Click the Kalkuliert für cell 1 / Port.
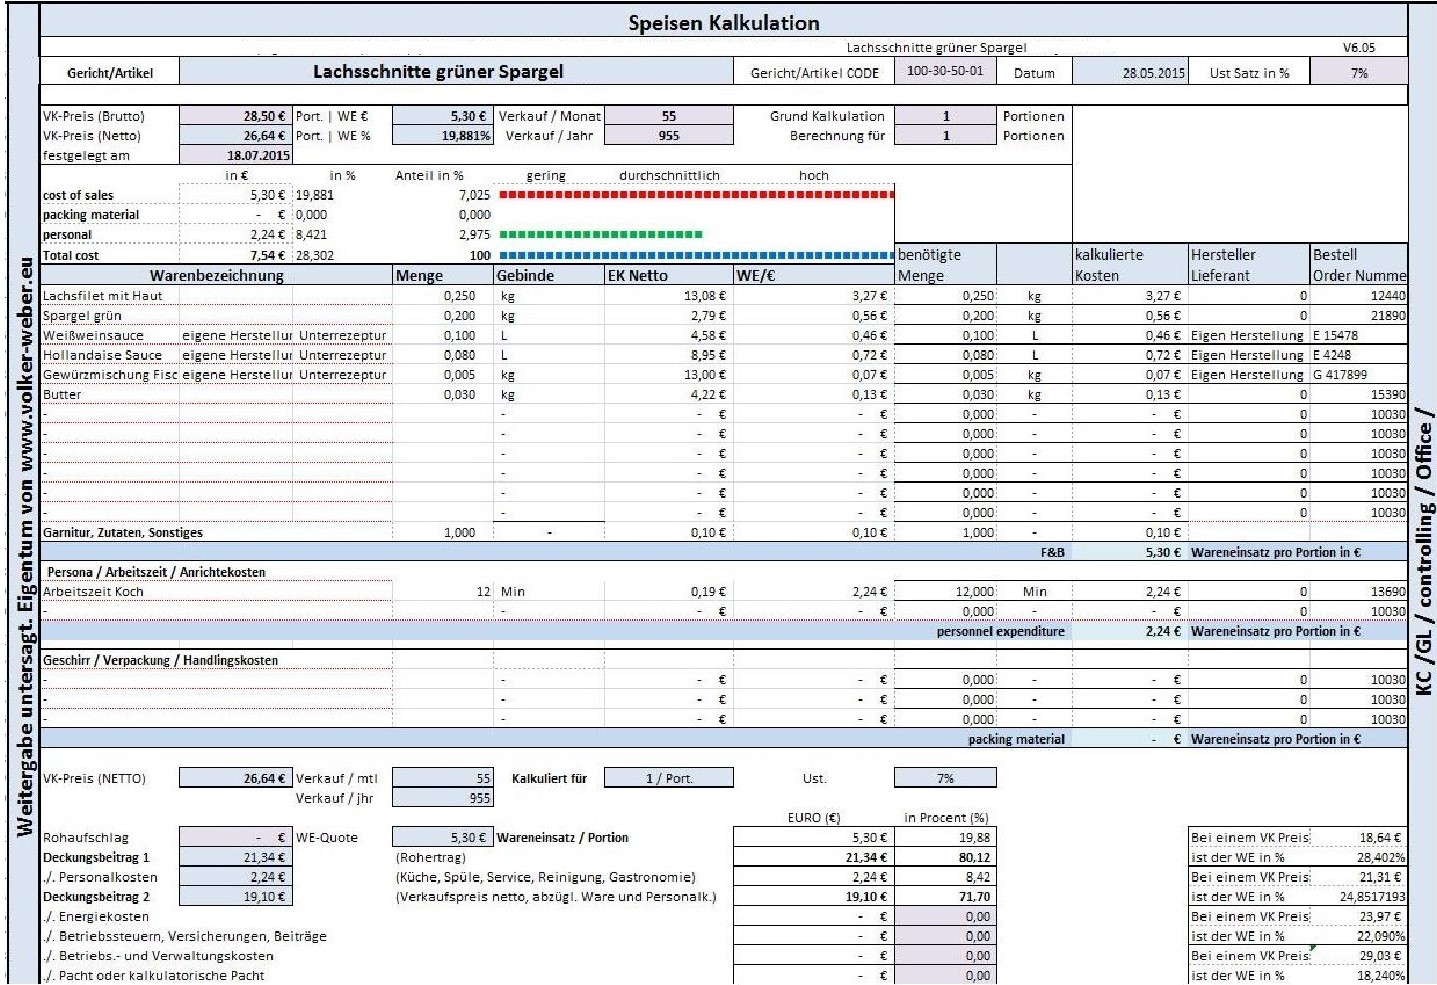Screen dimensions: 1437x985 (668, 778)
